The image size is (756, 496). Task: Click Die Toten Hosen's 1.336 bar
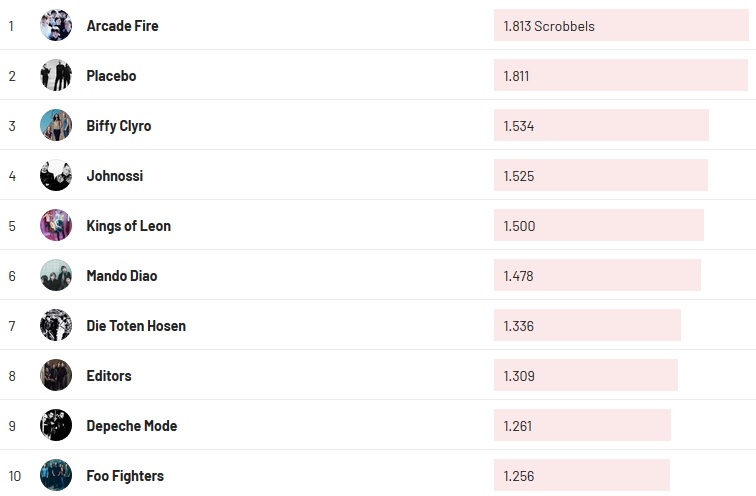click(x=587, y=326)
